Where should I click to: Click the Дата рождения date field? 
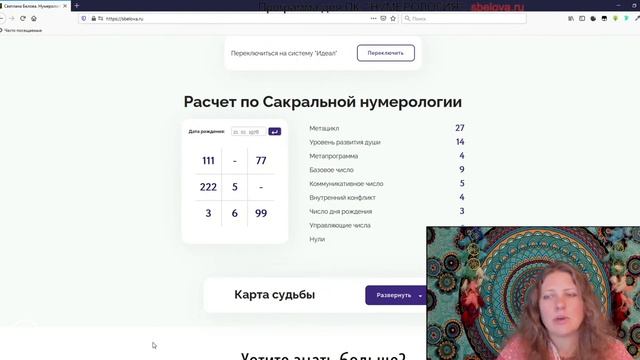248,131
